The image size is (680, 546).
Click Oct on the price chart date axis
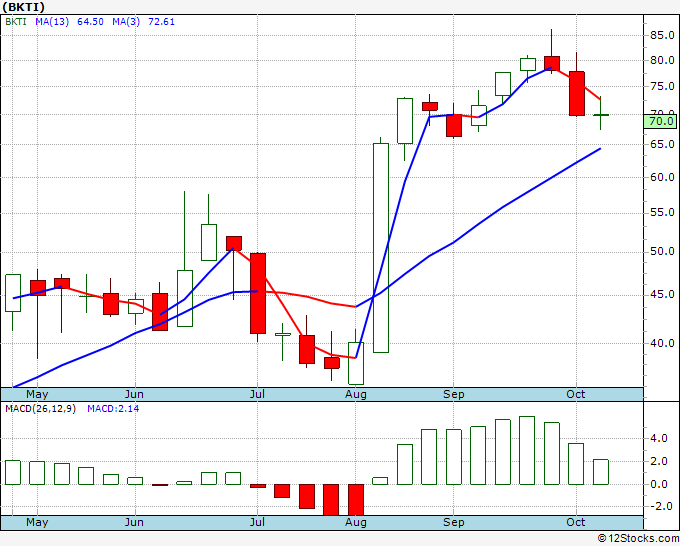click(x=575, y=394)
